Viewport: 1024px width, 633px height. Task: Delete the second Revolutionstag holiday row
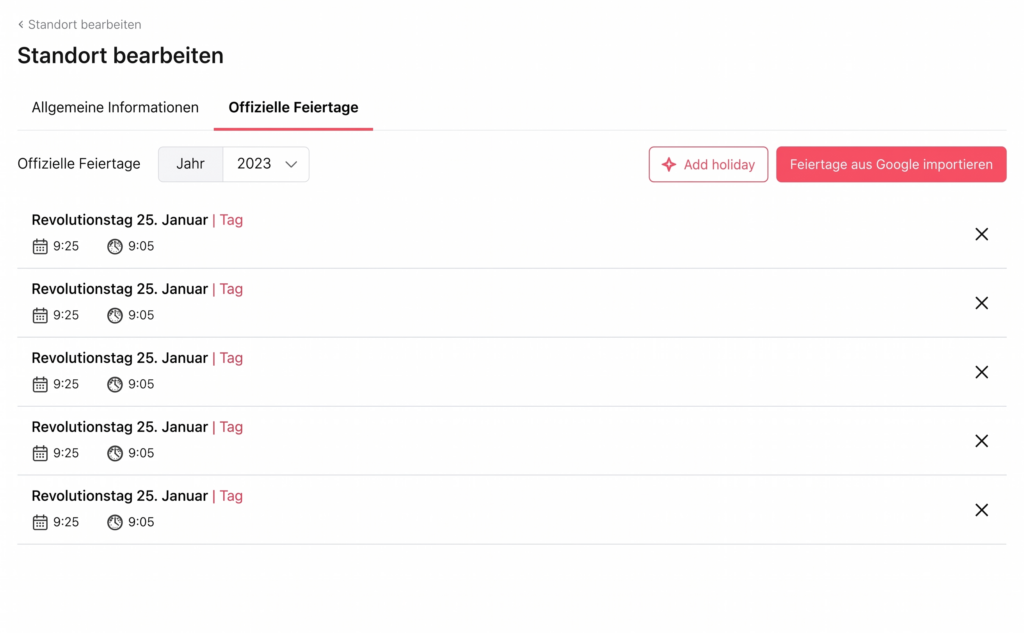click(981, 303)
